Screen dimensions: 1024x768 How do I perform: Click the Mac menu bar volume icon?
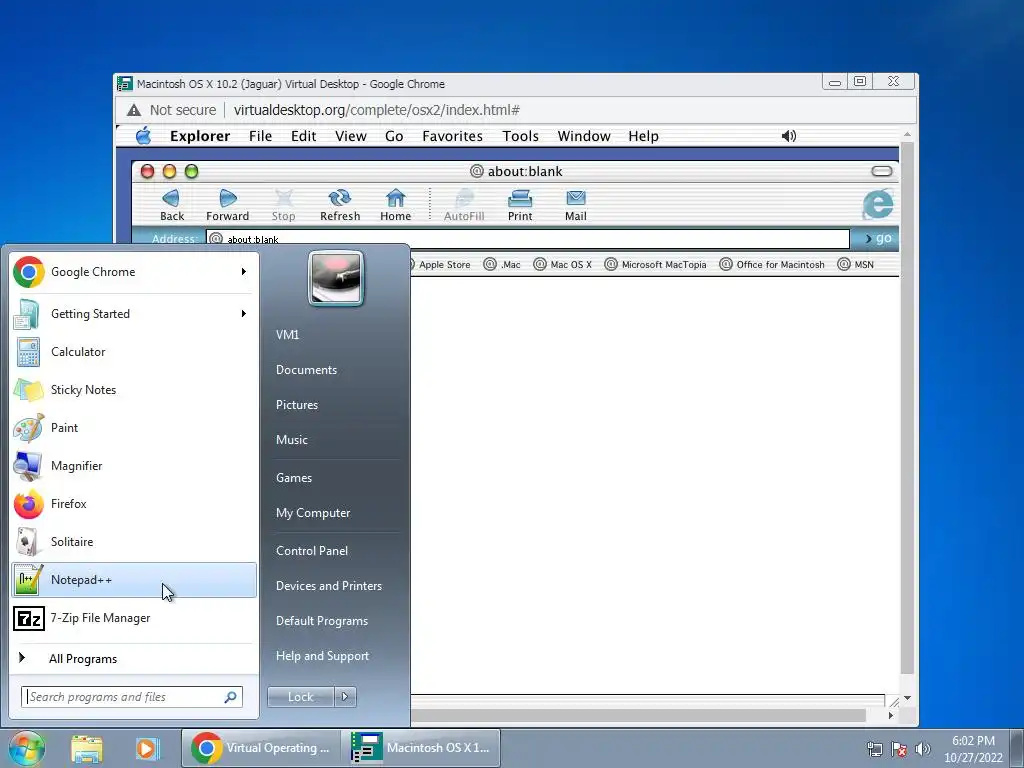point(789,136)
